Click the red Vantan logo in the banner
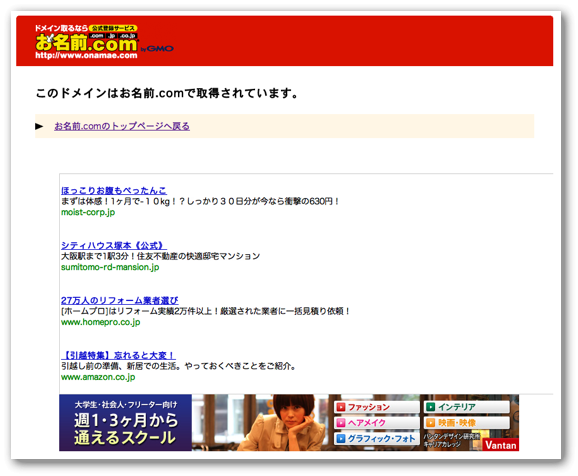The image size is (578, 476). 501,445
